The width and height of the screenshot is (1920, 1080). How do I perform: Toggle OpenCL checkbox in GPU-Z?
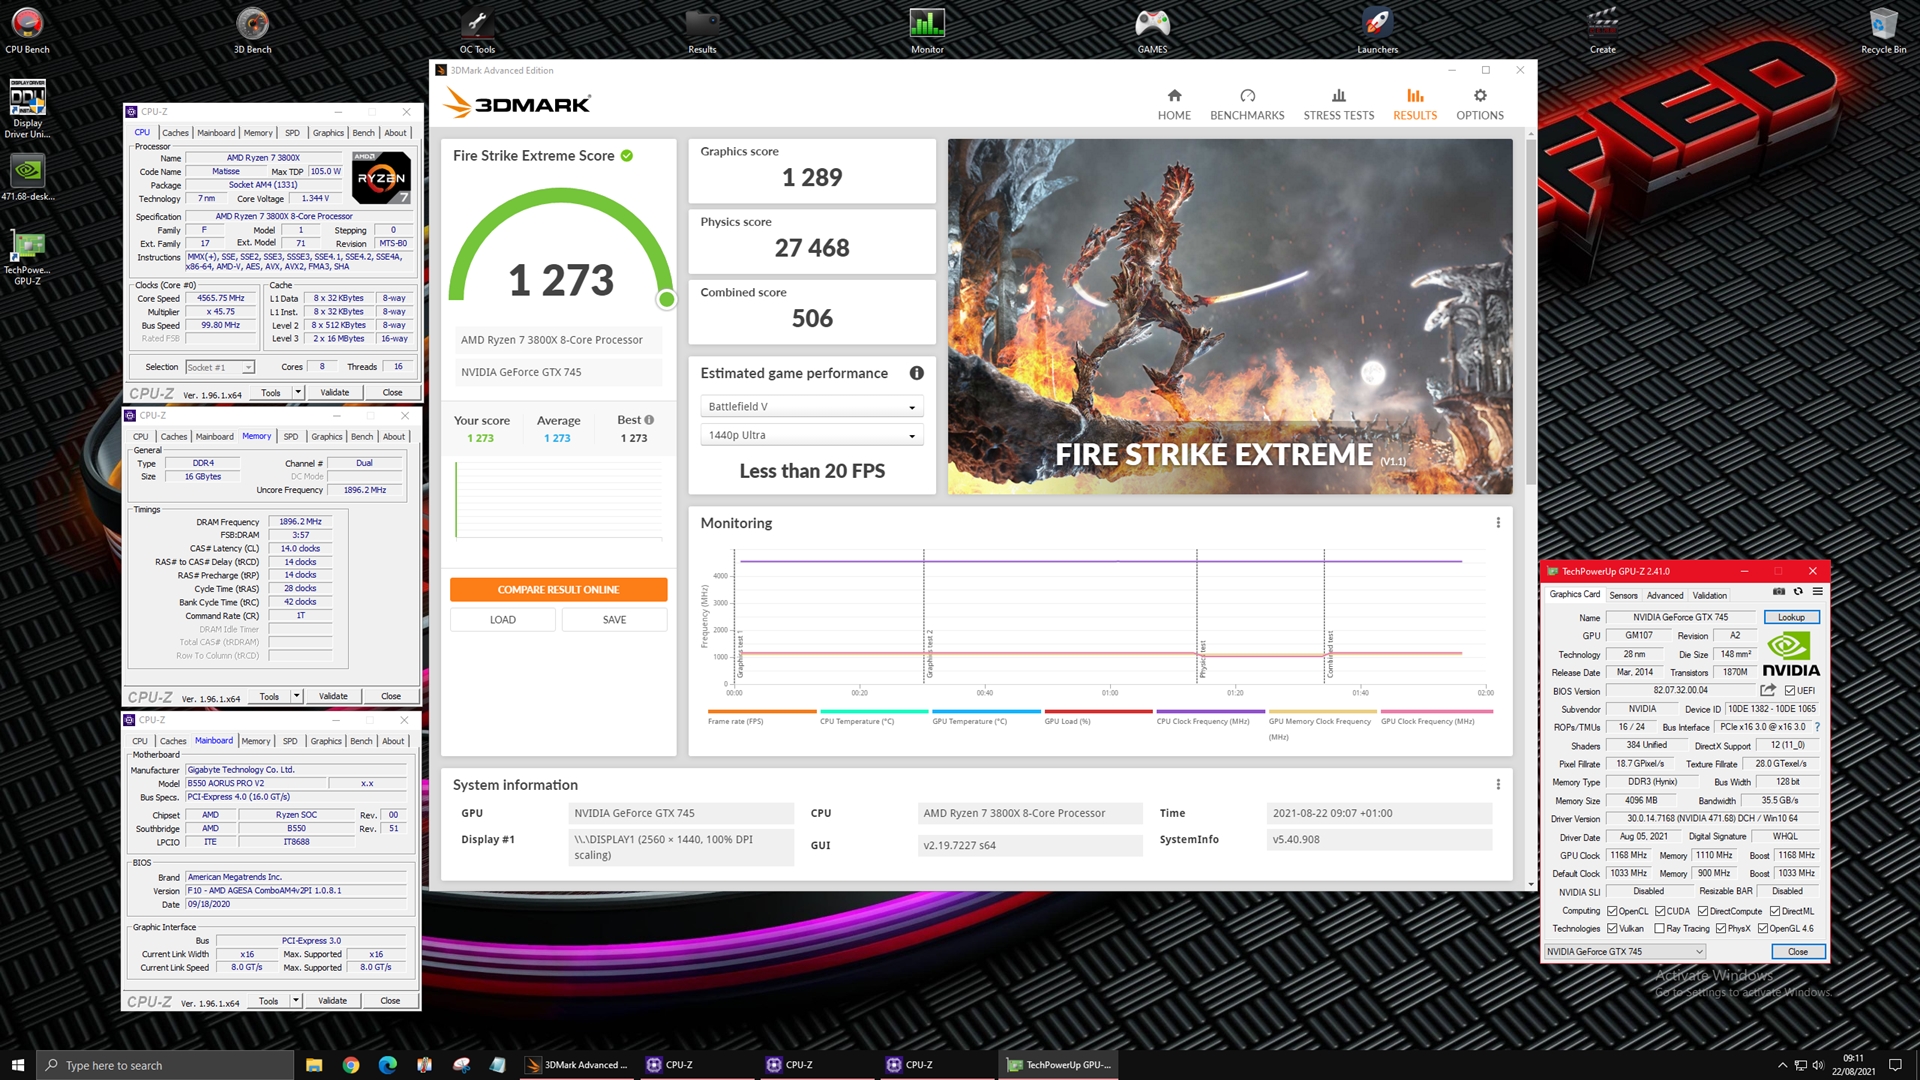pyautogui.click(x=1612, y=911)
